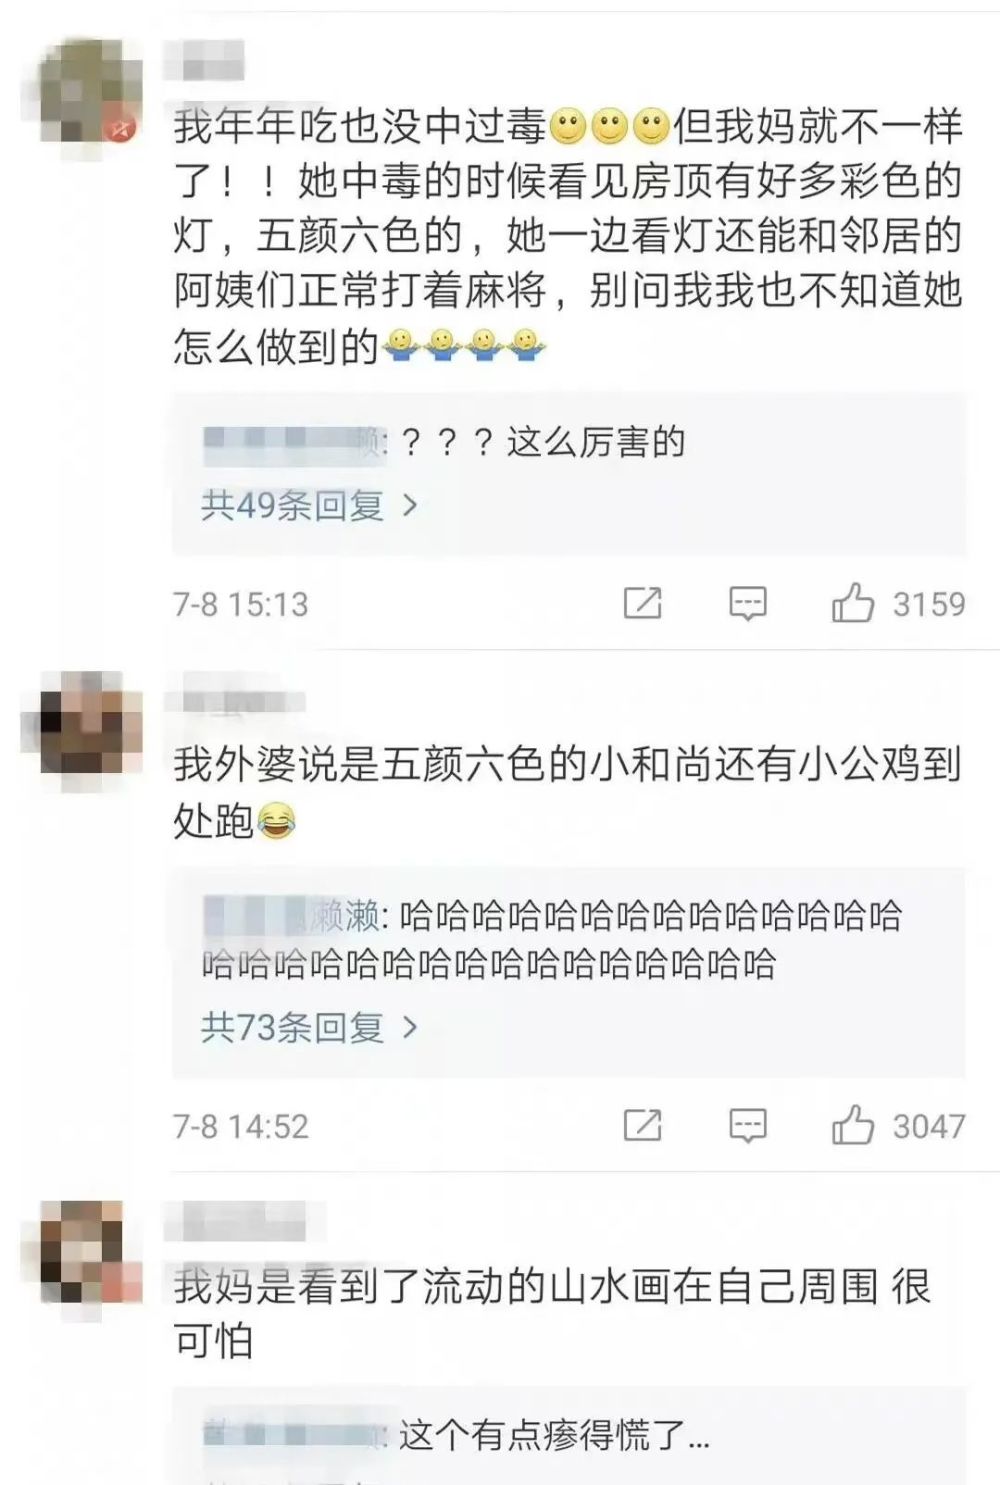Click chevron next to 共73条回复
Image resolution: width=1000 pixels, height=1485 pixels.
pos(409,1027)
